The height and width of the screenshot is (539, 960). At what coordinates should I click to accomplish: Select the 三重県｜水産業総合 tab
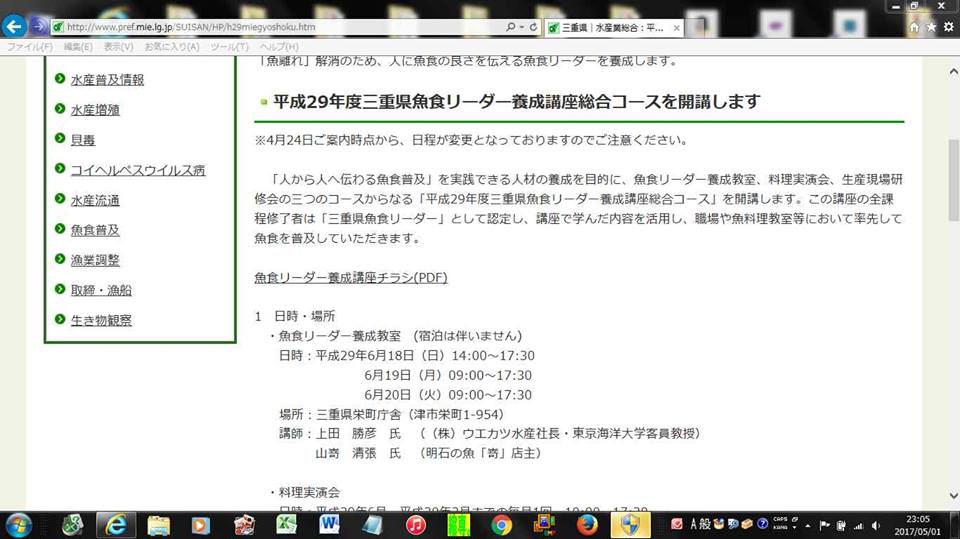click(x=612, y=28)
